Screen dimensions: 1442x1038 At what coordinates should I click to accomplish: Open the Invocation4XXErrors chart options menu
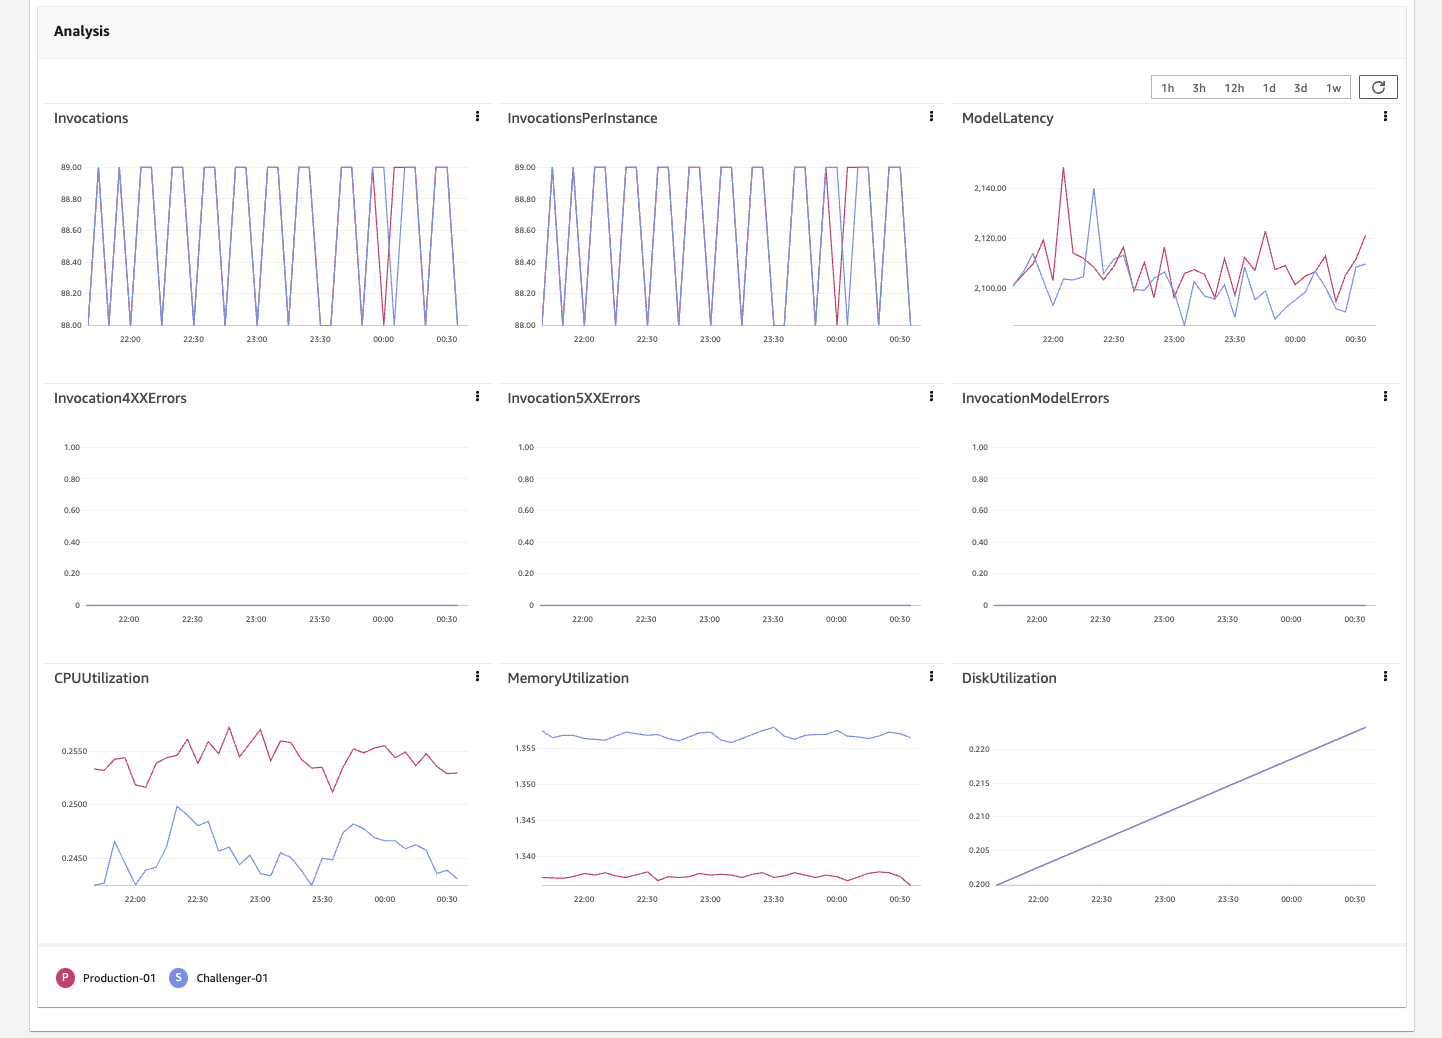click(477, 396)
